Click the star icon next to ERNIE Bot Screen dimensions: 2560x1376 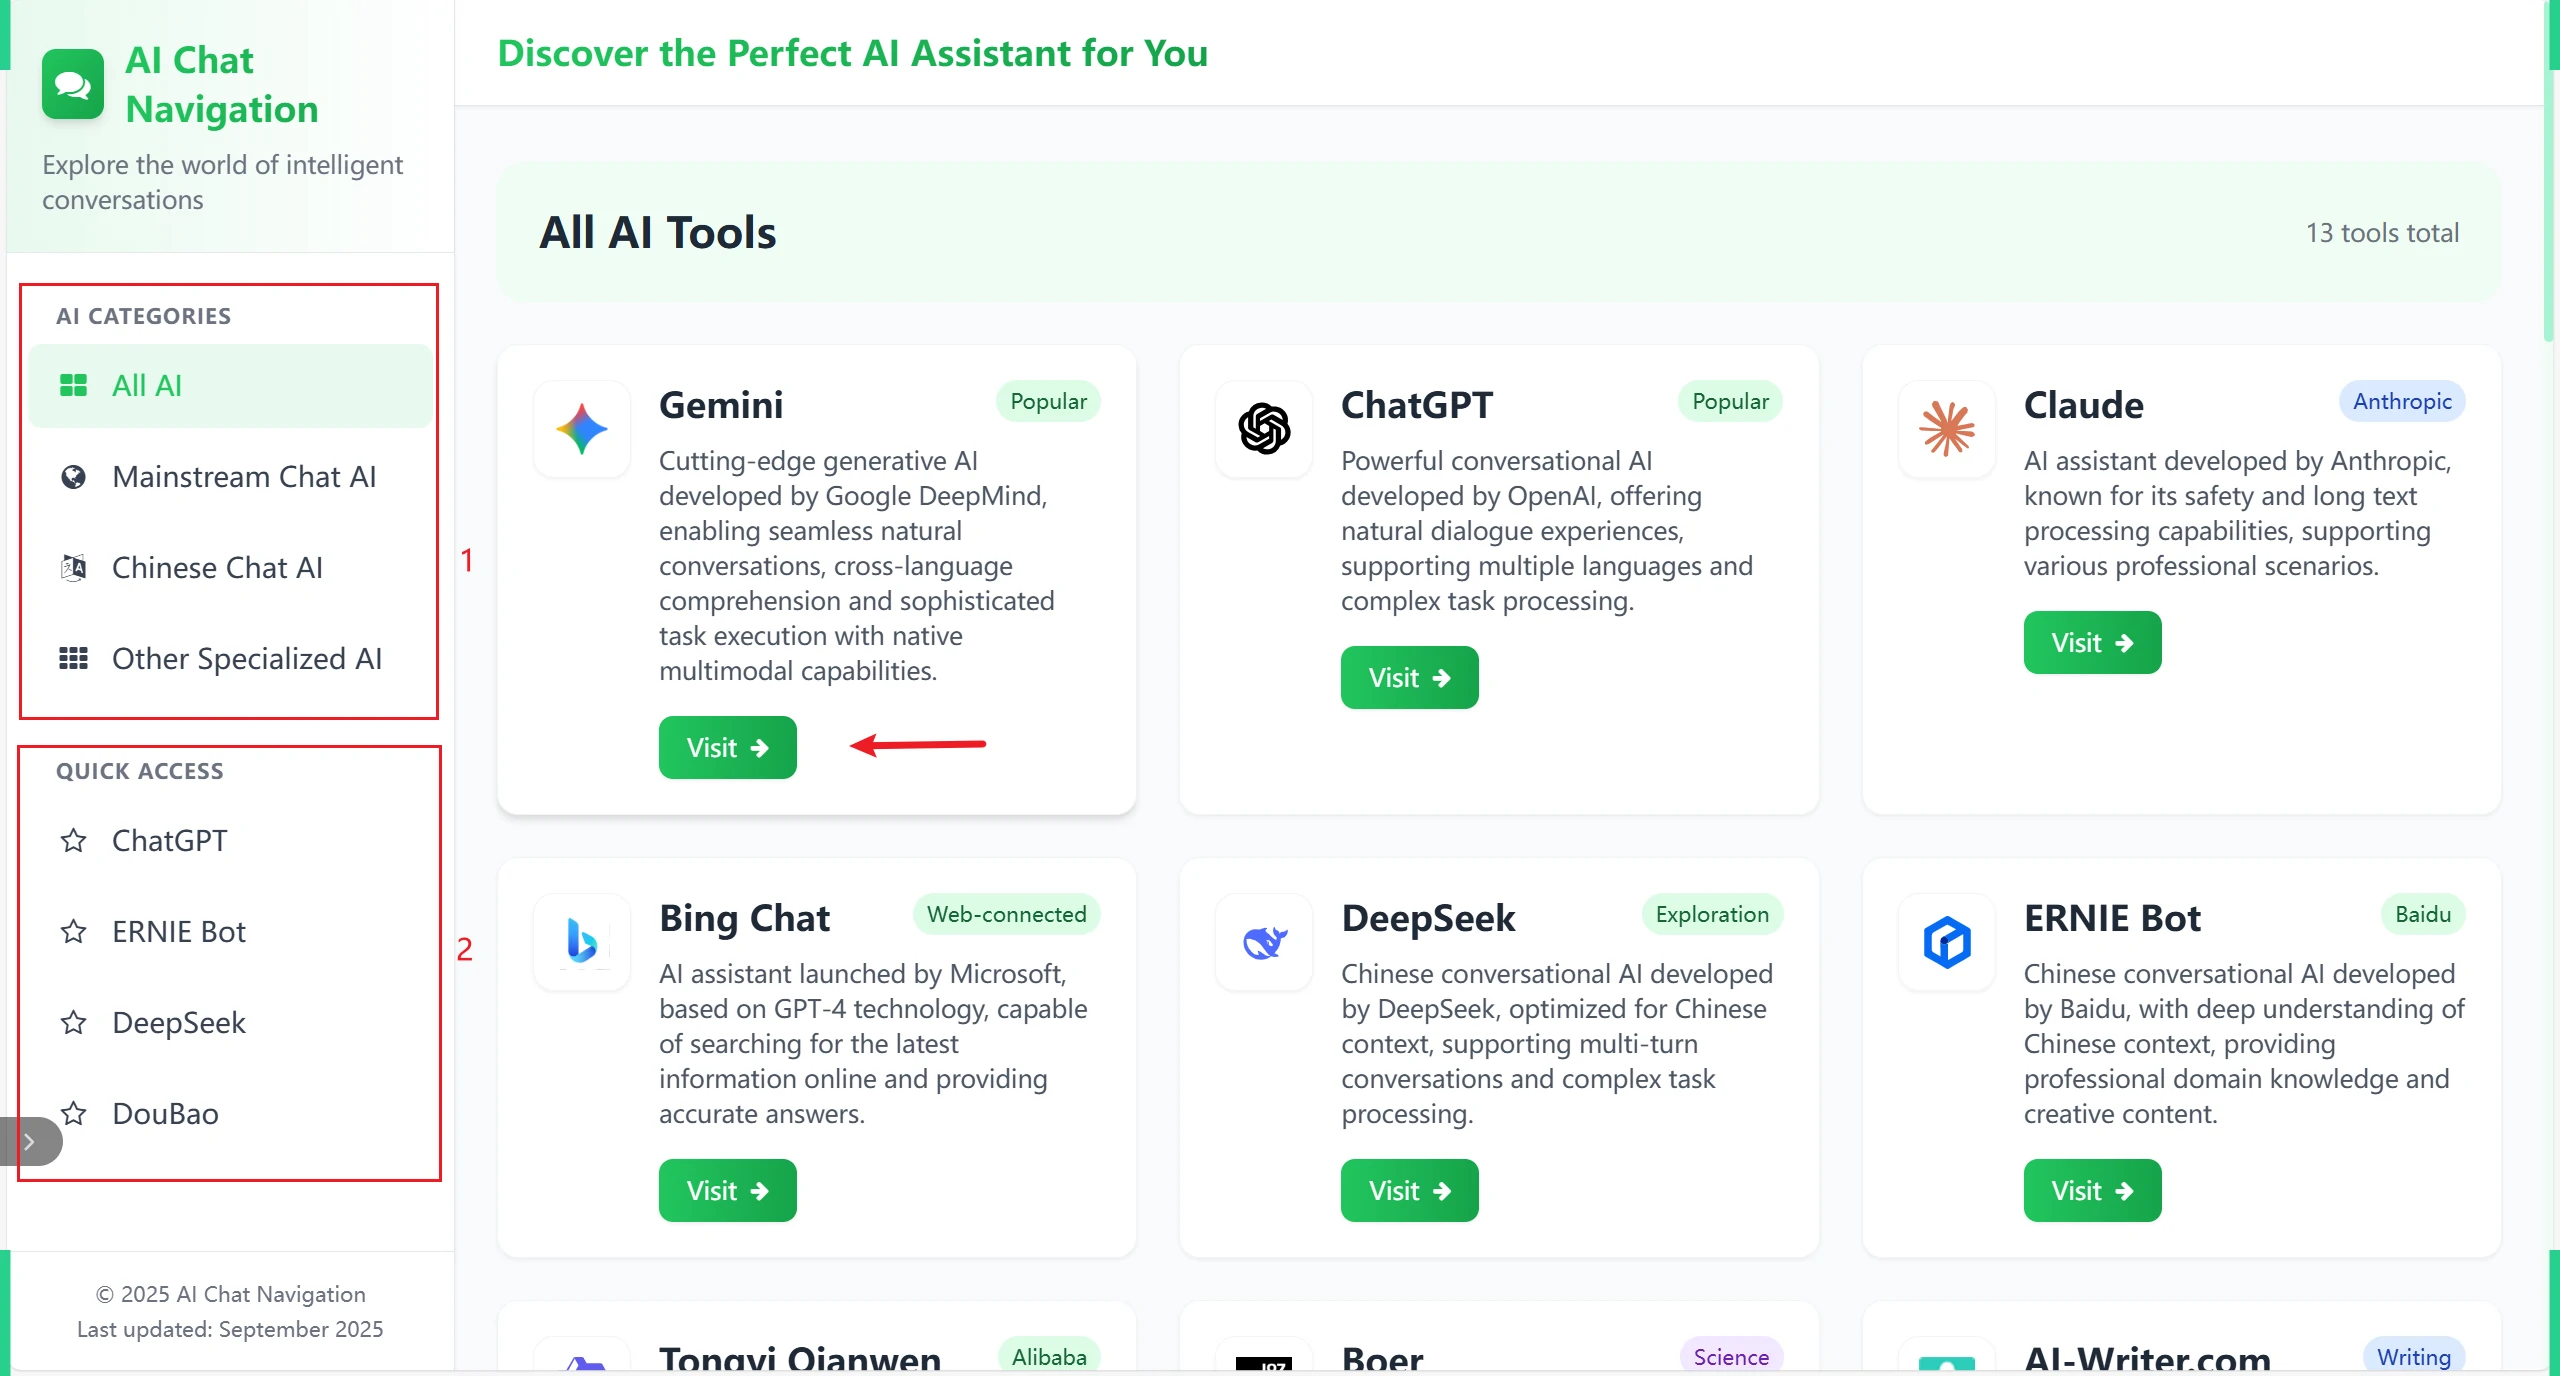pos(73,931)
